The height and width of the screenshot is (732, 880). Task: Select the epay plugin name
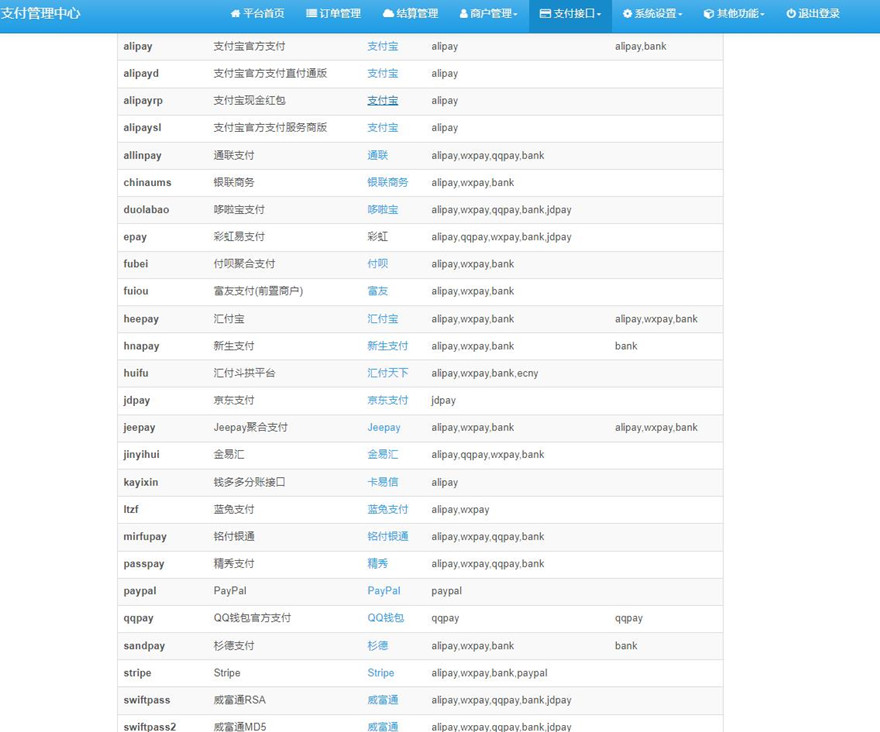pyautogui.click(x=135, y=237)
